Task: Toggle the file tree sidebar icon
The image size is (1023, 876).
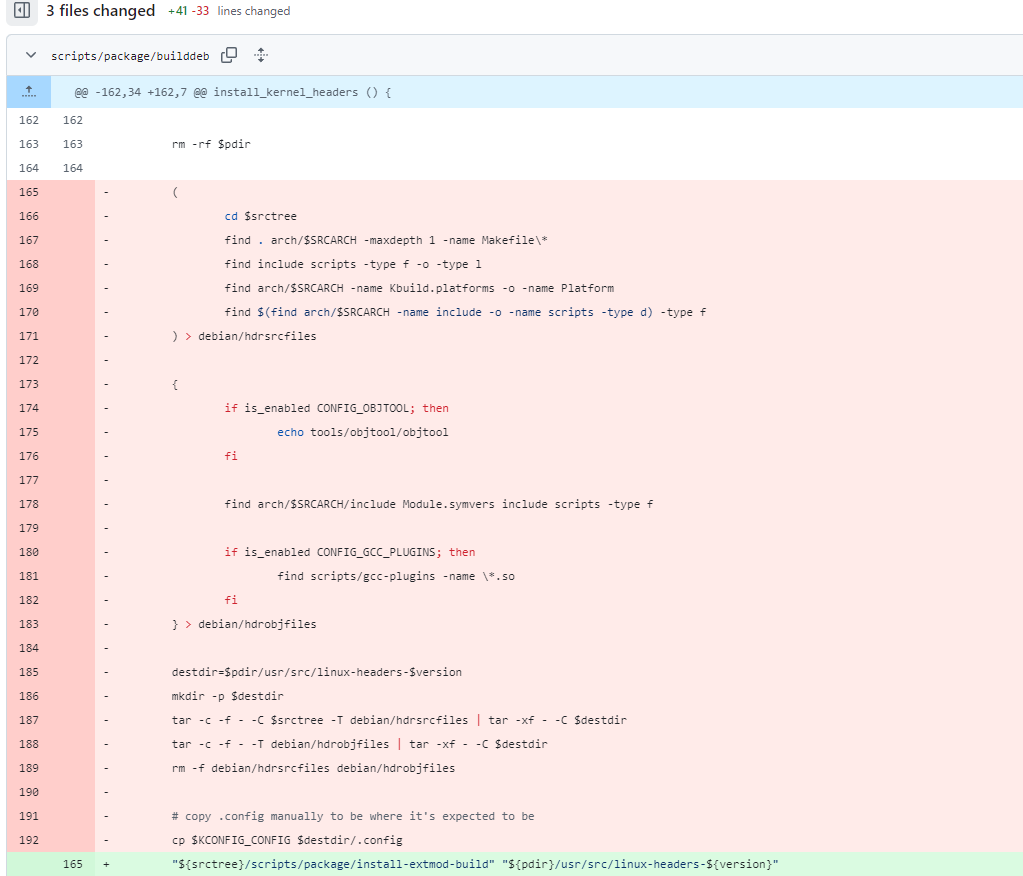Action: pos(21,11)
